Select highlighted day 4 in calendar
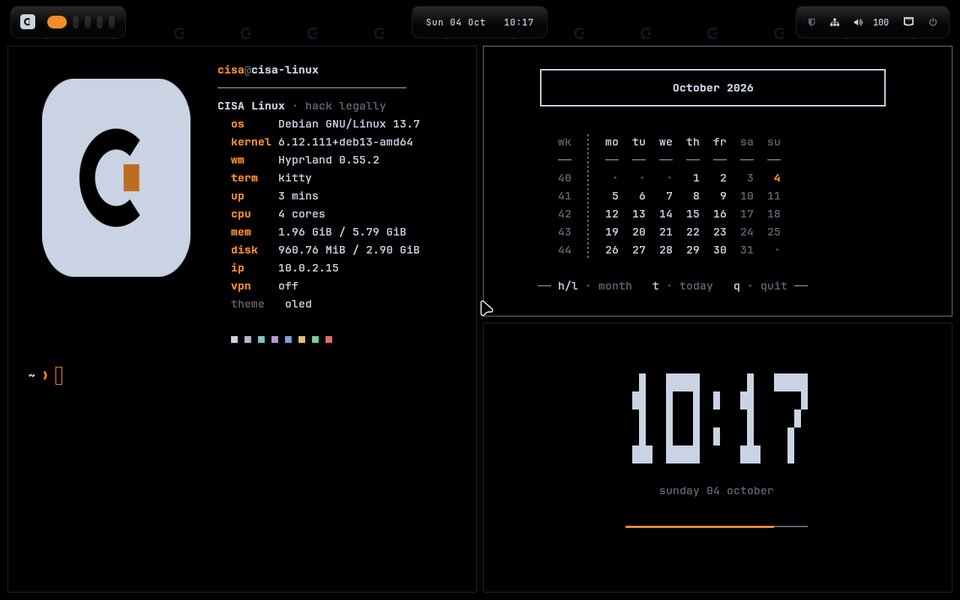 tap(776, 178)
